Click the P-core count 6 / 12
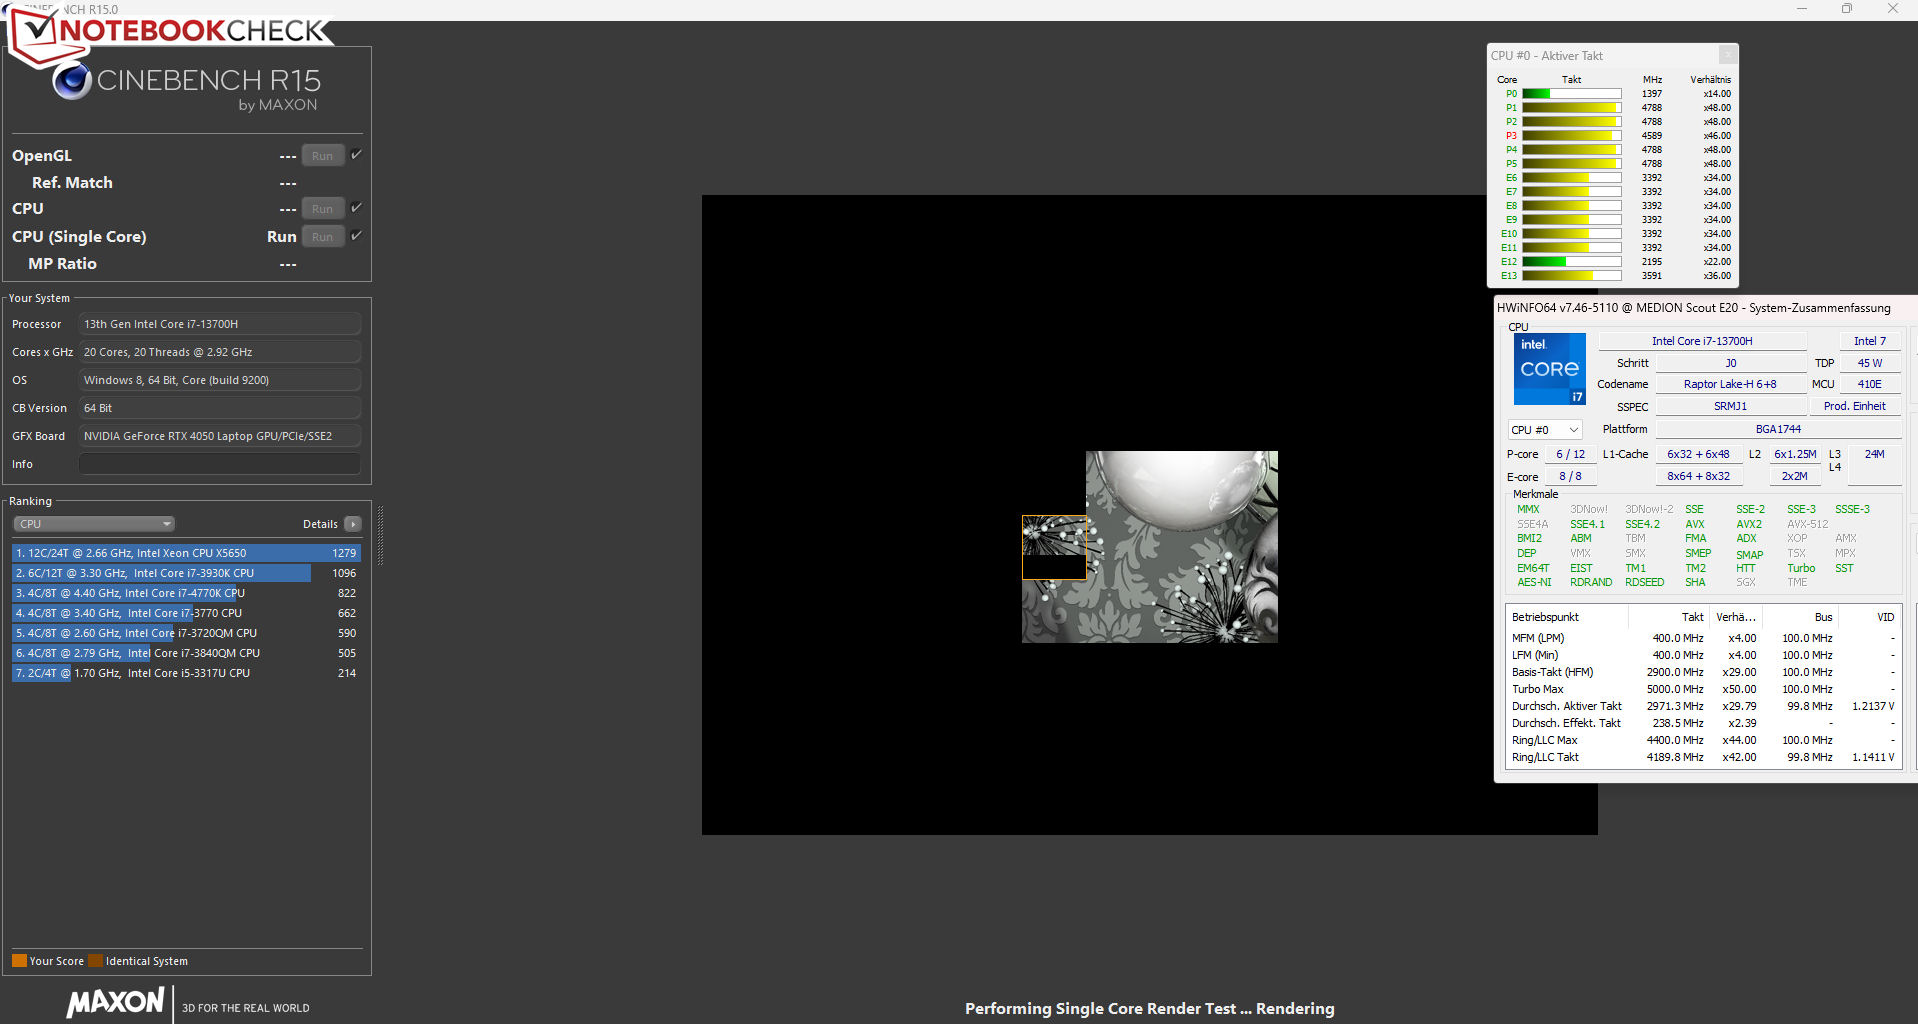The image size is (1918, 1024). (1570, 454)
